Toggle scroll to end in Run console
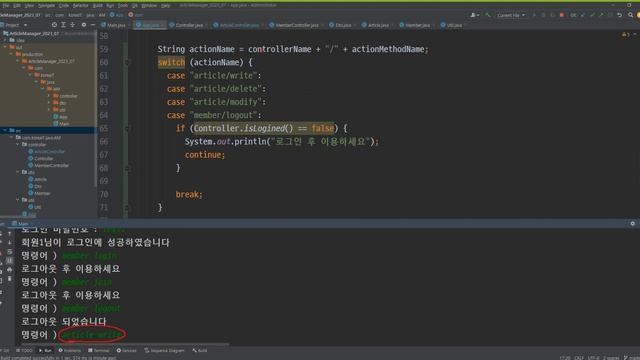This screenshot has width=640, height=360. pyautogui.click(x=9, y=260)
